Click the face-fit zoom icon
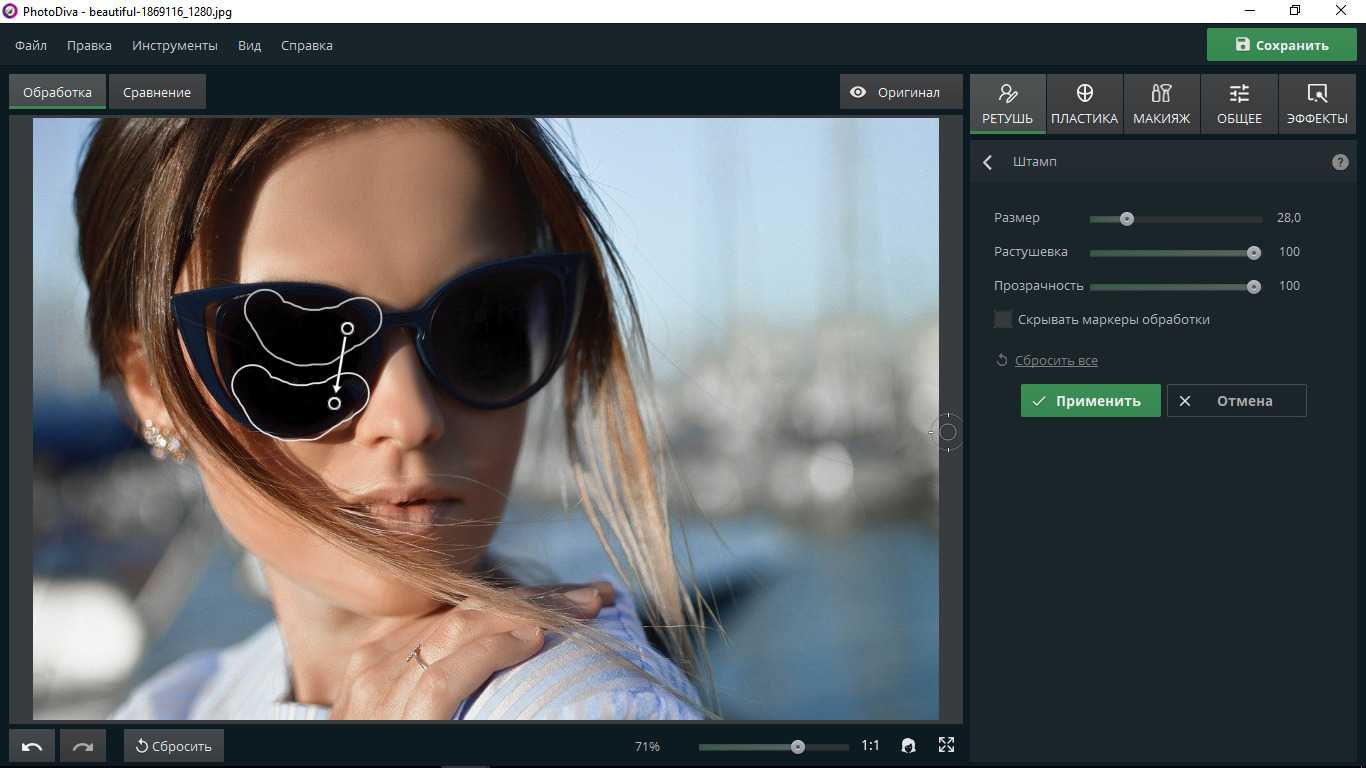The height and width of the screenshot is (768, 1366). (x=908, y=746)
